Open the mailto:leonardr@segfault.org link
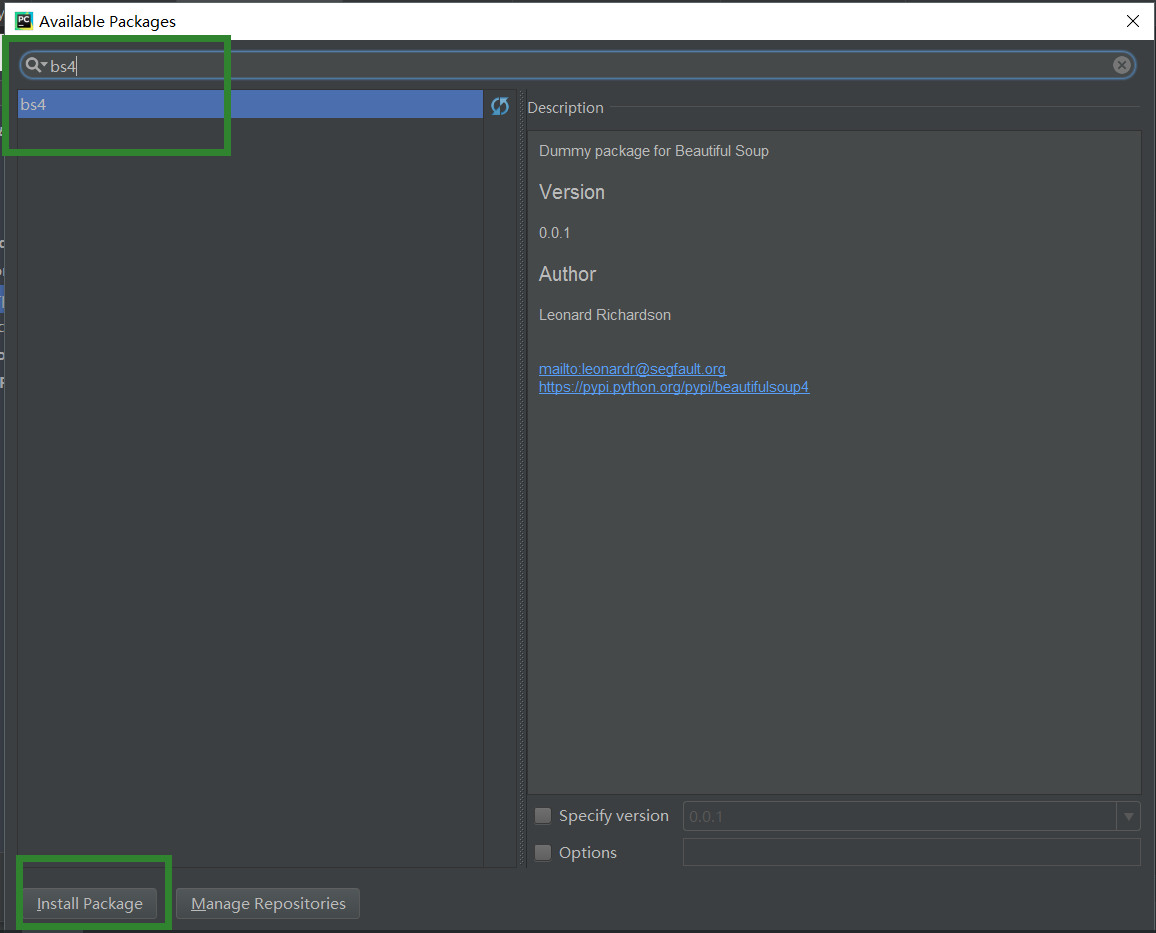The width and height of the screenshot is (1156, 933). click(632, 368)
